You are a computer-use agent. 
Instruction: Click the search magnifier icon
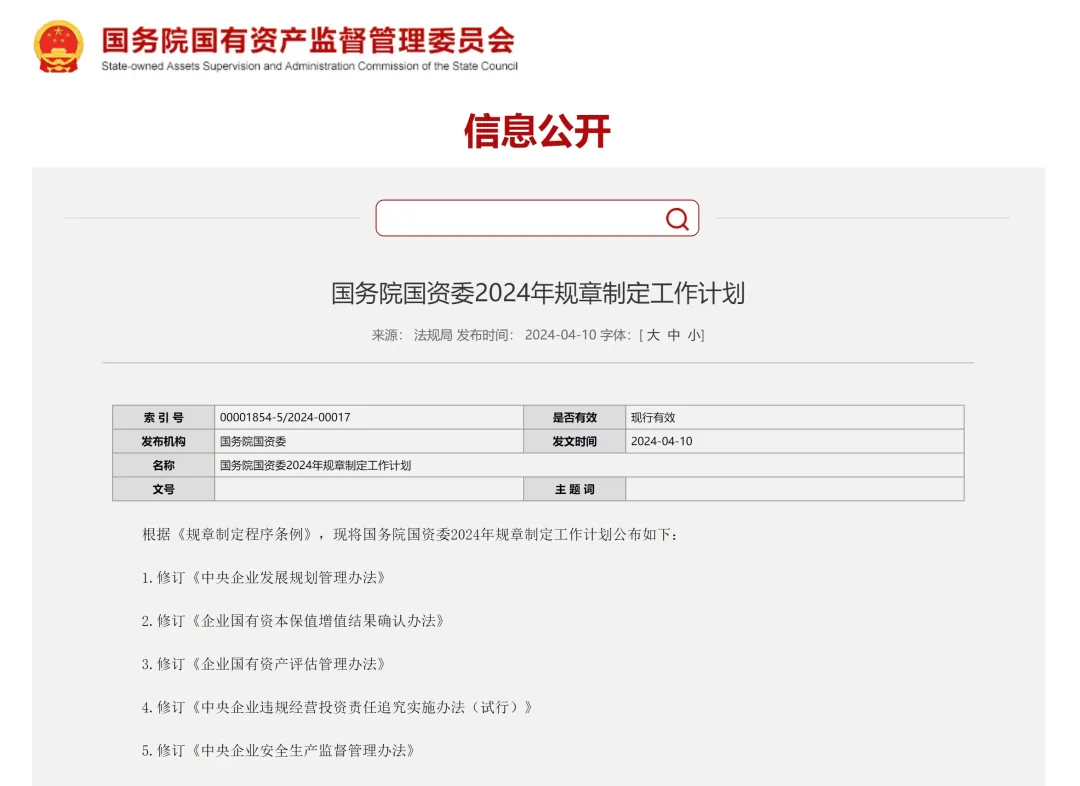coord(677,219)
